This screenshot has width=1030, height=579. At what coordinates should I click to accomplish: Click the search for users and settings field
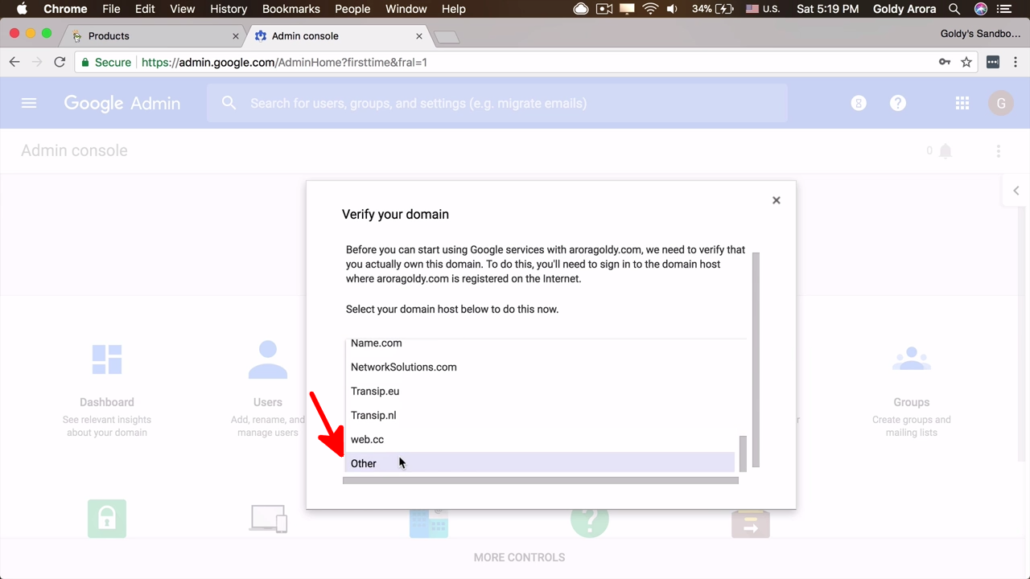(497, 103)
